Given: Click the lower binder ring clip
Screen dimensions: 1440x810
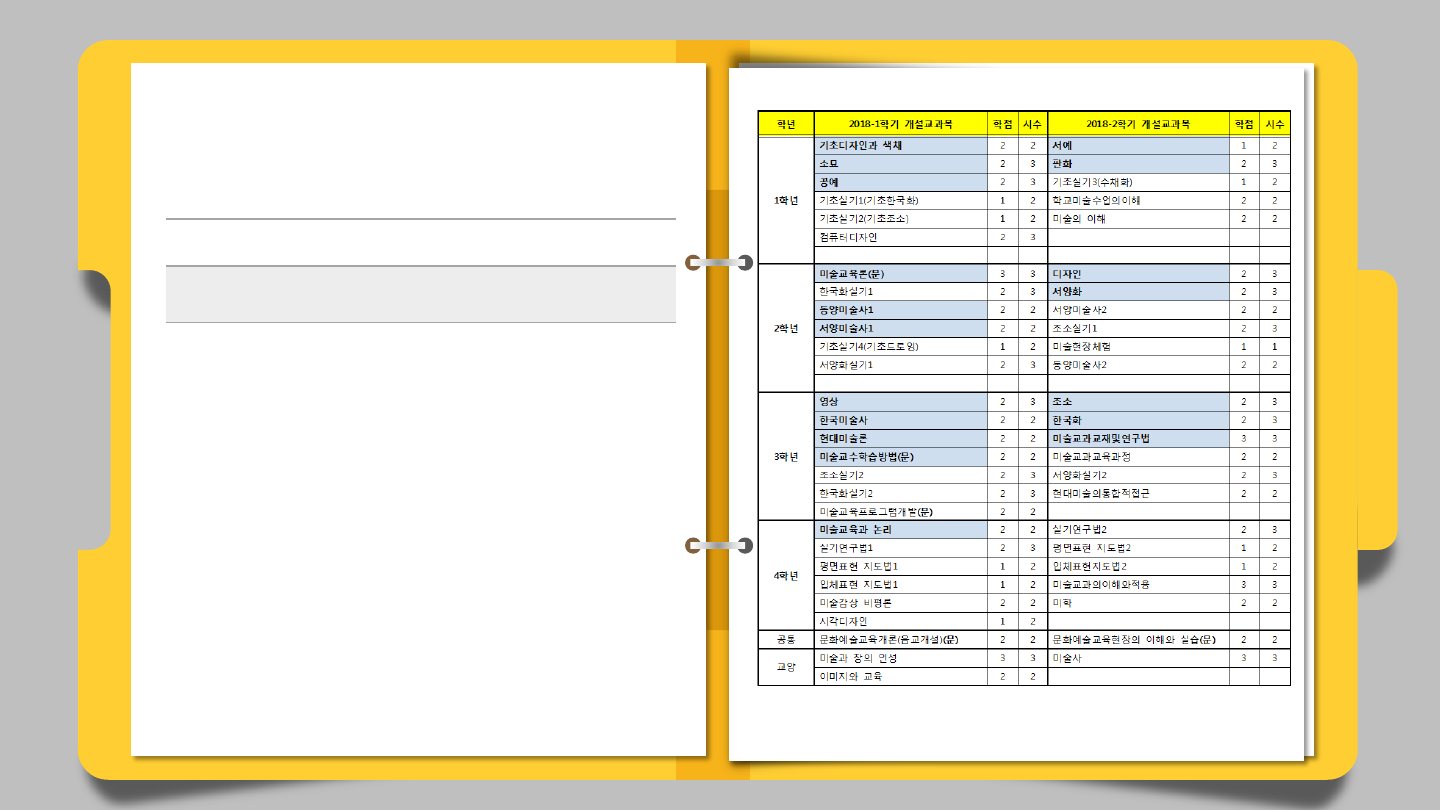Looking at the screenshot, I should [x=718, y=545].
